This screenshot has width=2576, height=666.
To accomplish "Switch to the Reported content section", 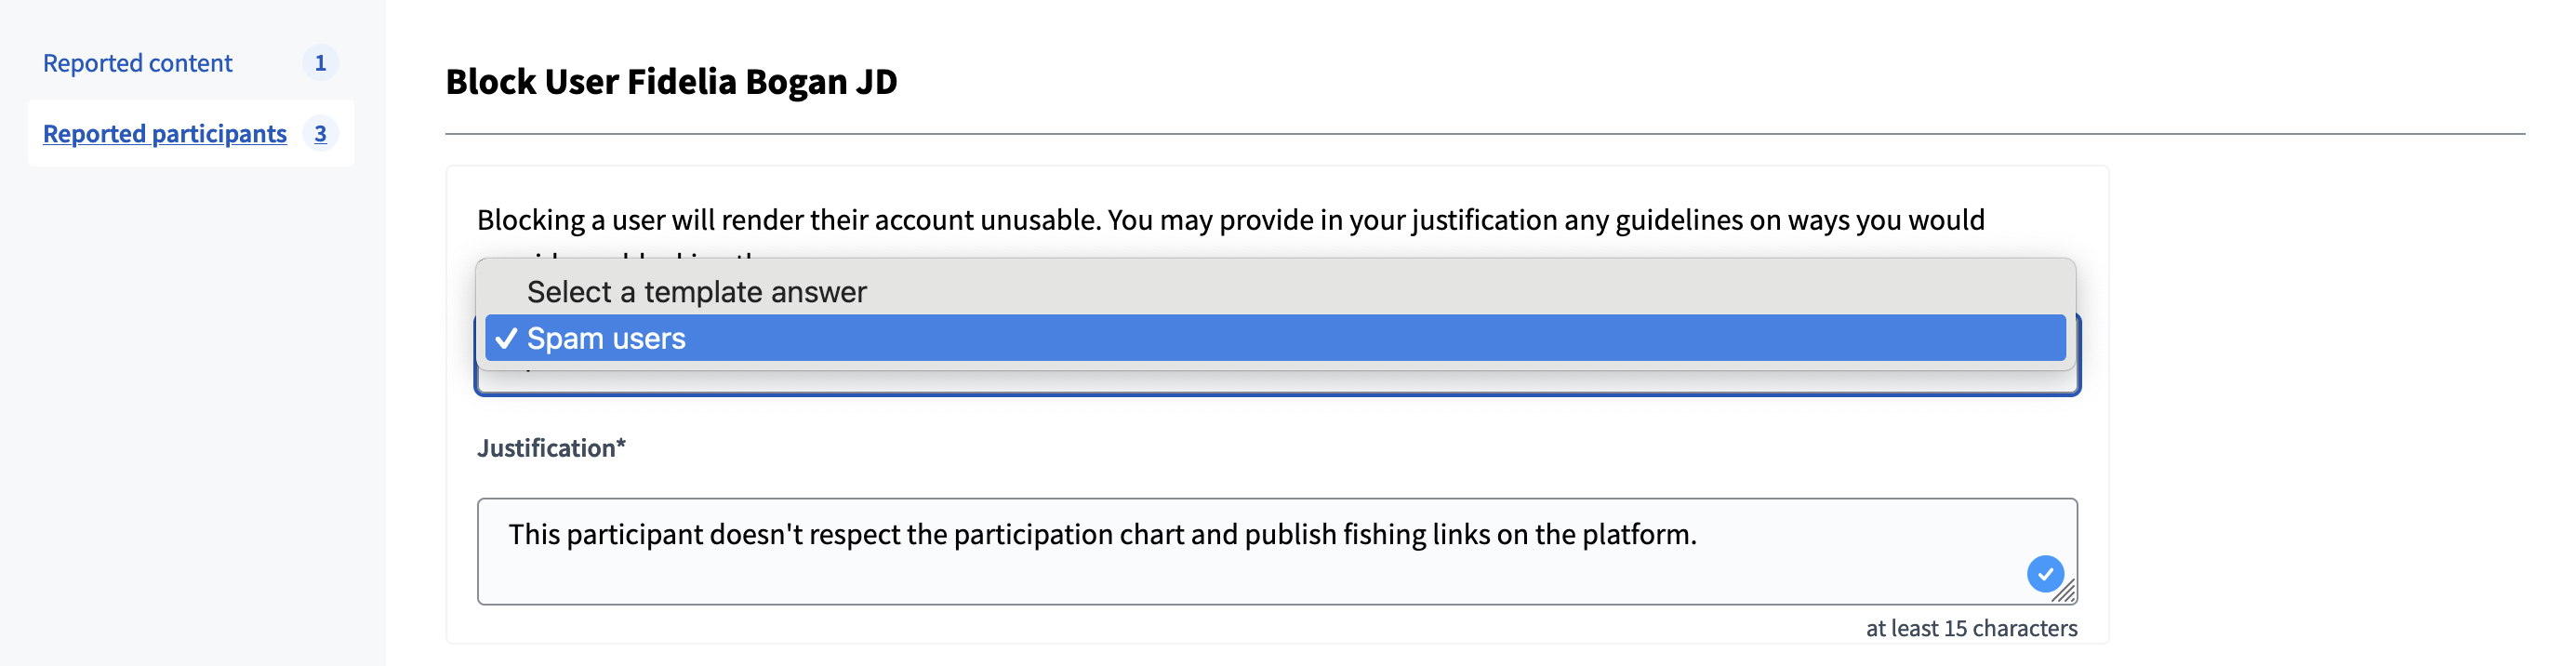I will coord(137,62).
